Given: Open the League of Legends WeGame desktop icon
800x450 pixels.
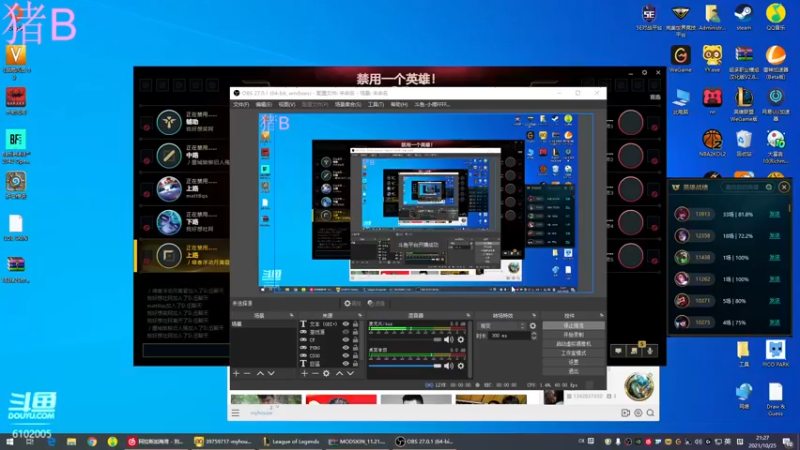Looking at the screenshot, I should click(744, 104).
